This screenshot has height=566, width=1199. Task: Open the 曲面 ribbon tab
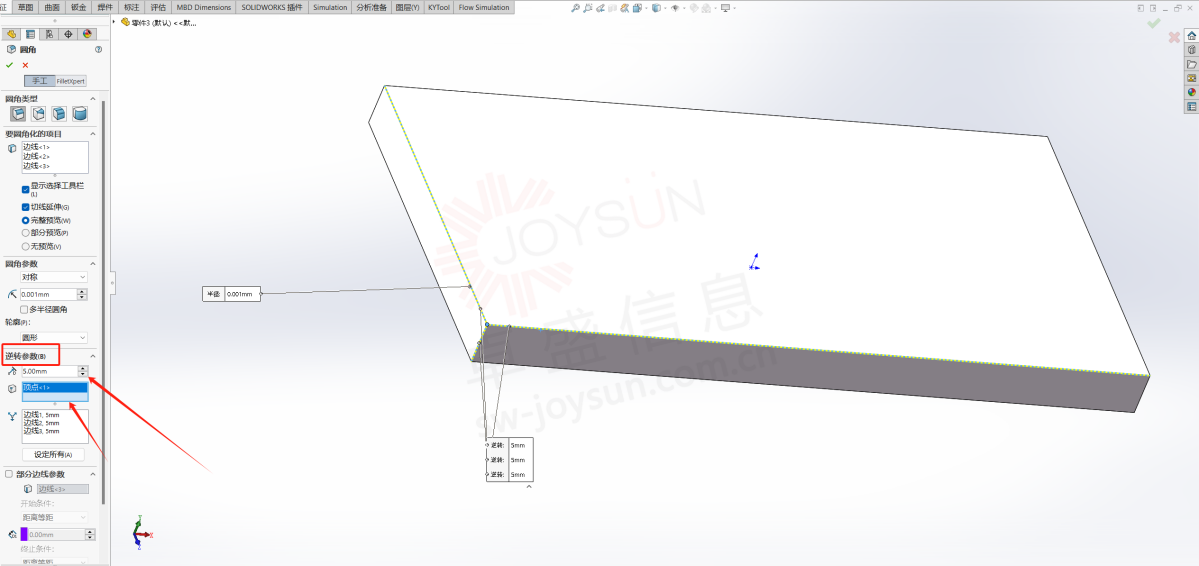point(52,8)
